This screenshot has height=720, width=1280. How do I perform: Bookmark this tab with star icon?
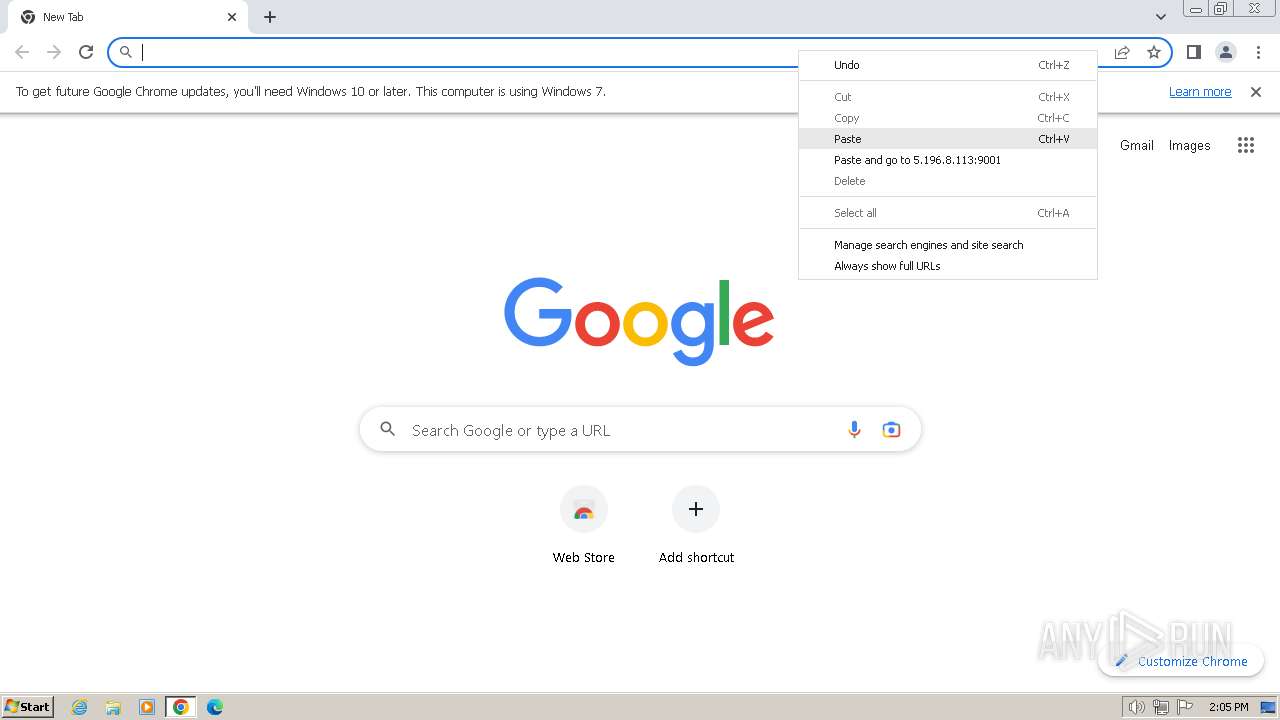pyautogui.click(x=1154, y=52)
